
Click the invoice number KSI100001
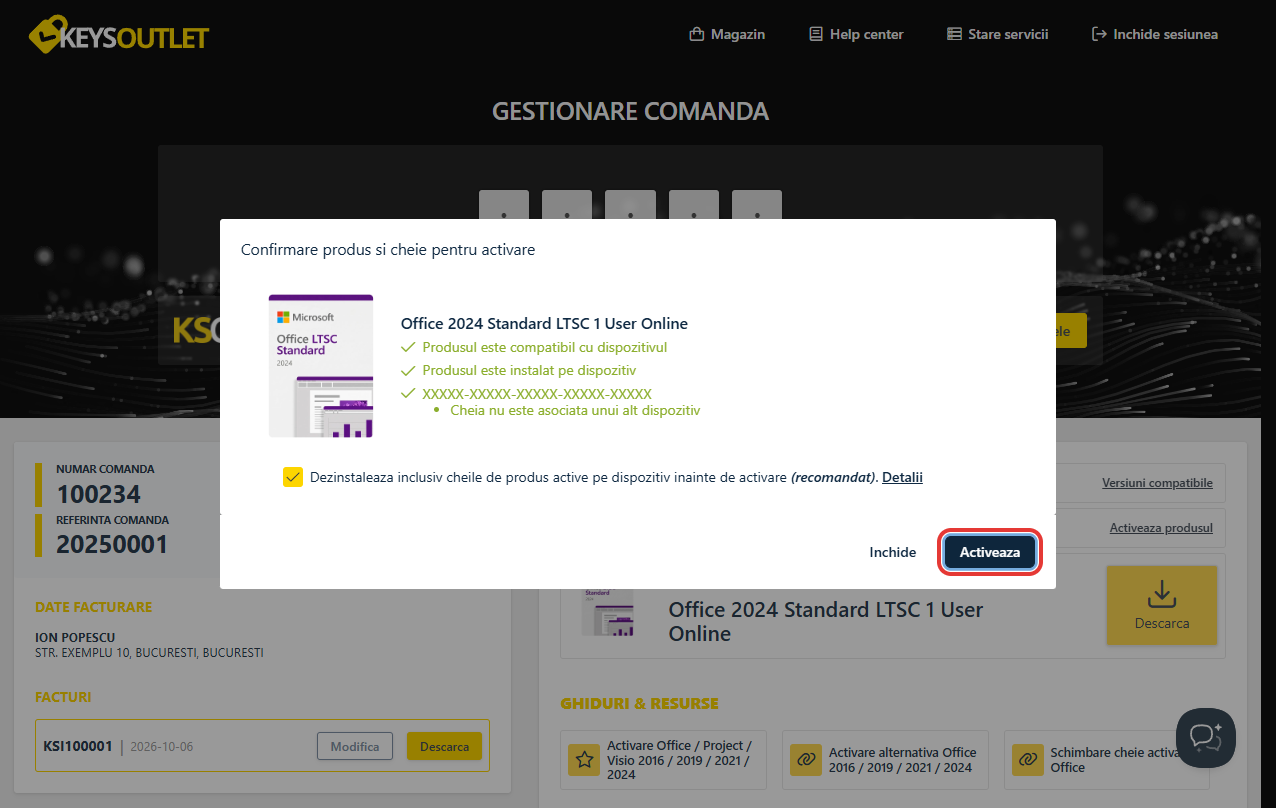coord(78,746)
